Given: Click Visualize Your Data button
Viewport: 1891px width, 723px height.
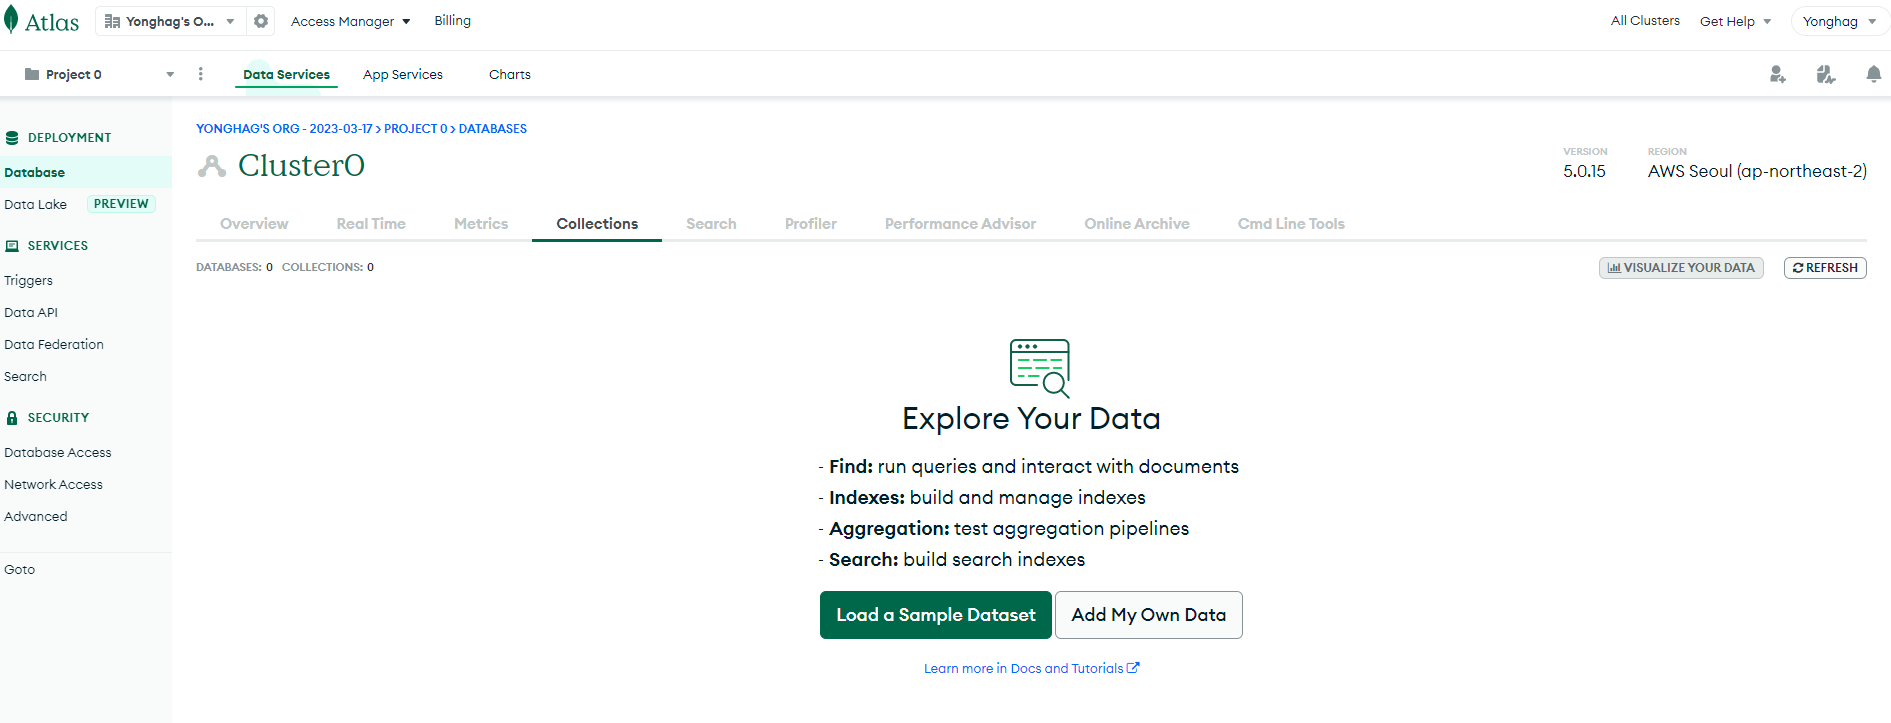Looking at the screenshot, I should [1681, 268].
